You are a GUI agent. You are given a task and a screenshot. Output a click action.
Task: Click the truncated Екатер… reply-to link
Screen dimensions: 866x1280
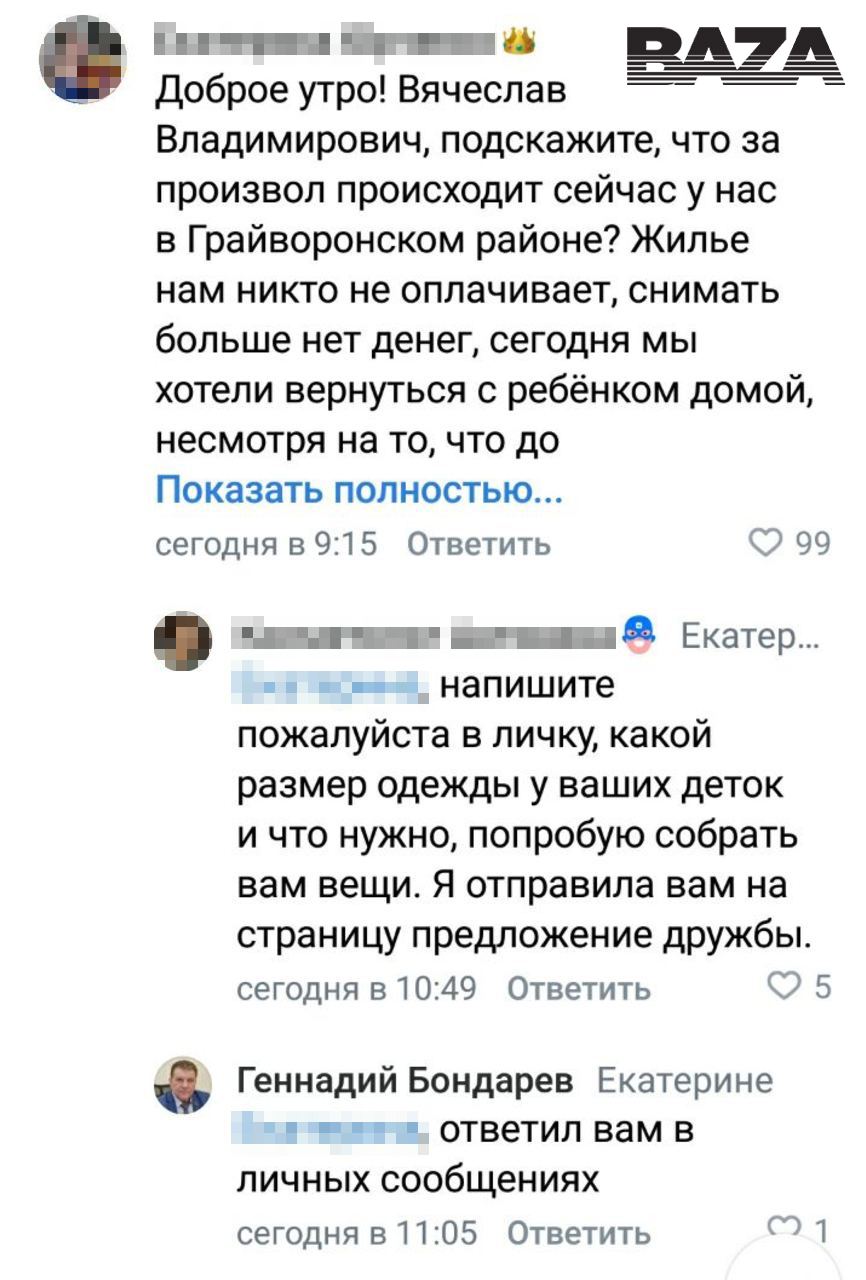(x=749, y=636)
